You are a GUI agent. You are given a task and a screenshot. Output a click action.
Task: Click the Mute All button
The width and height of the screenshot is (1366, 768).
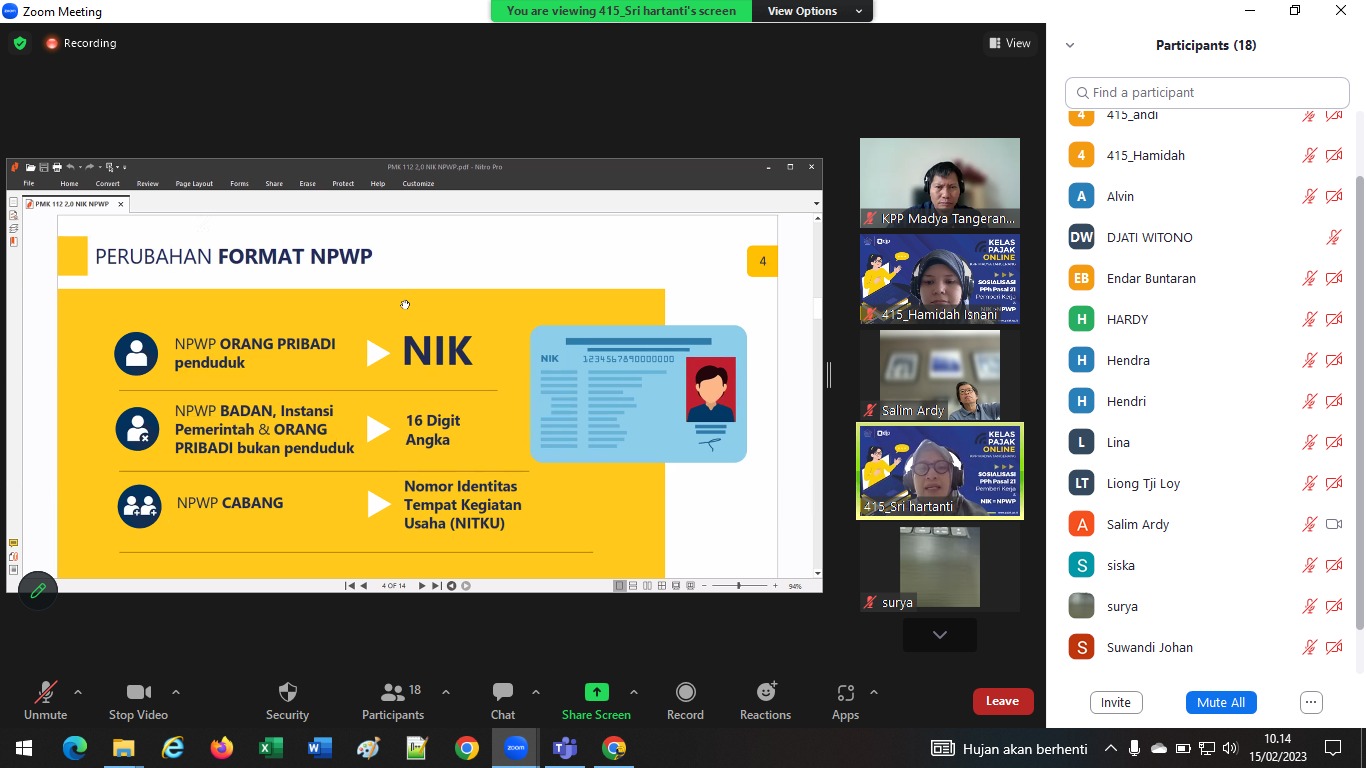[x=1220, y=702]
